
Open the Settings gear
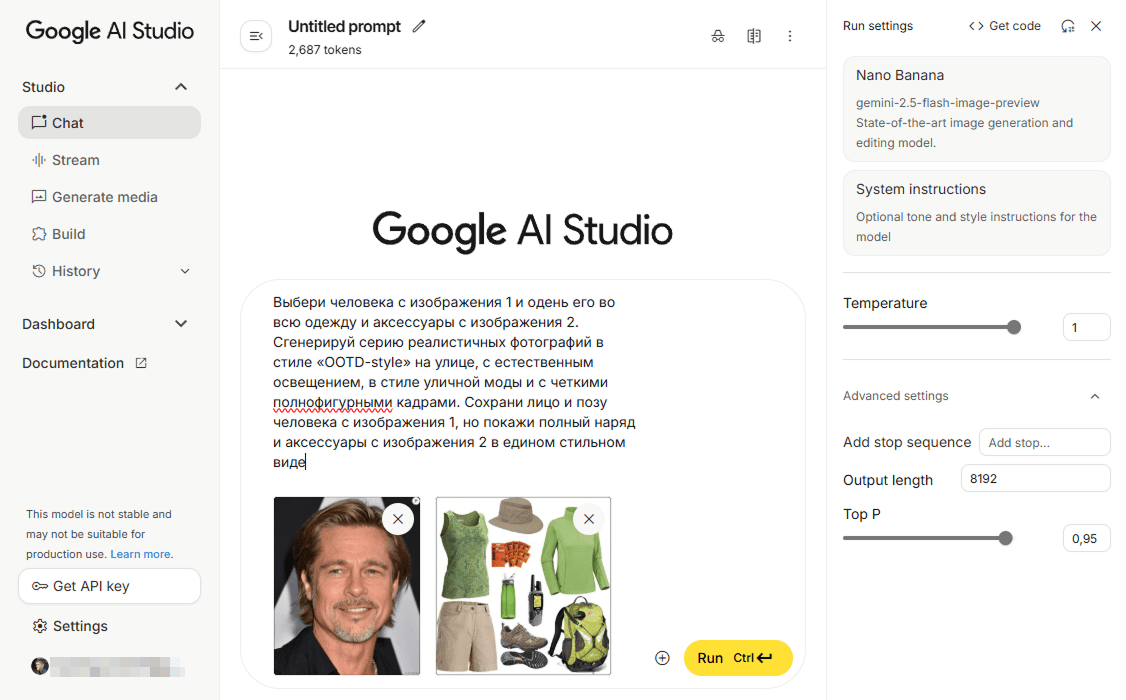point(70,625)
